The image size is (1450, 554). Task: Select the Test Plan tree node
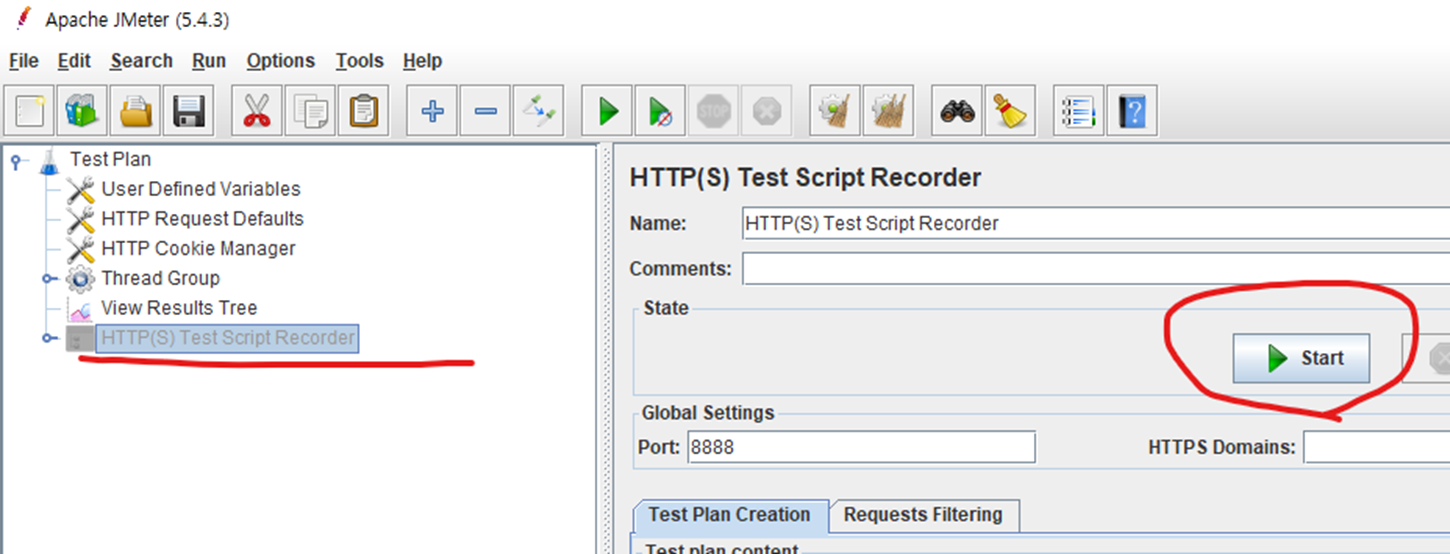111,159
